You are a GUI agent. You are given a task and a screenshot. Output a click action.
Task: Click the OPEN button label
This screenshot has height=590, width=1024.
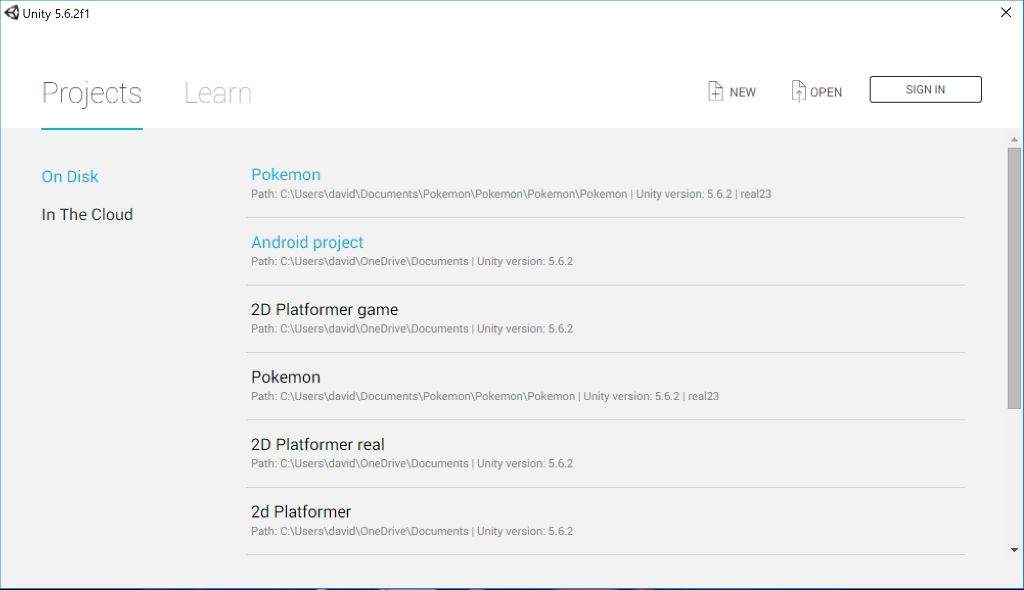pyautogui.click(x=825, y=92)
